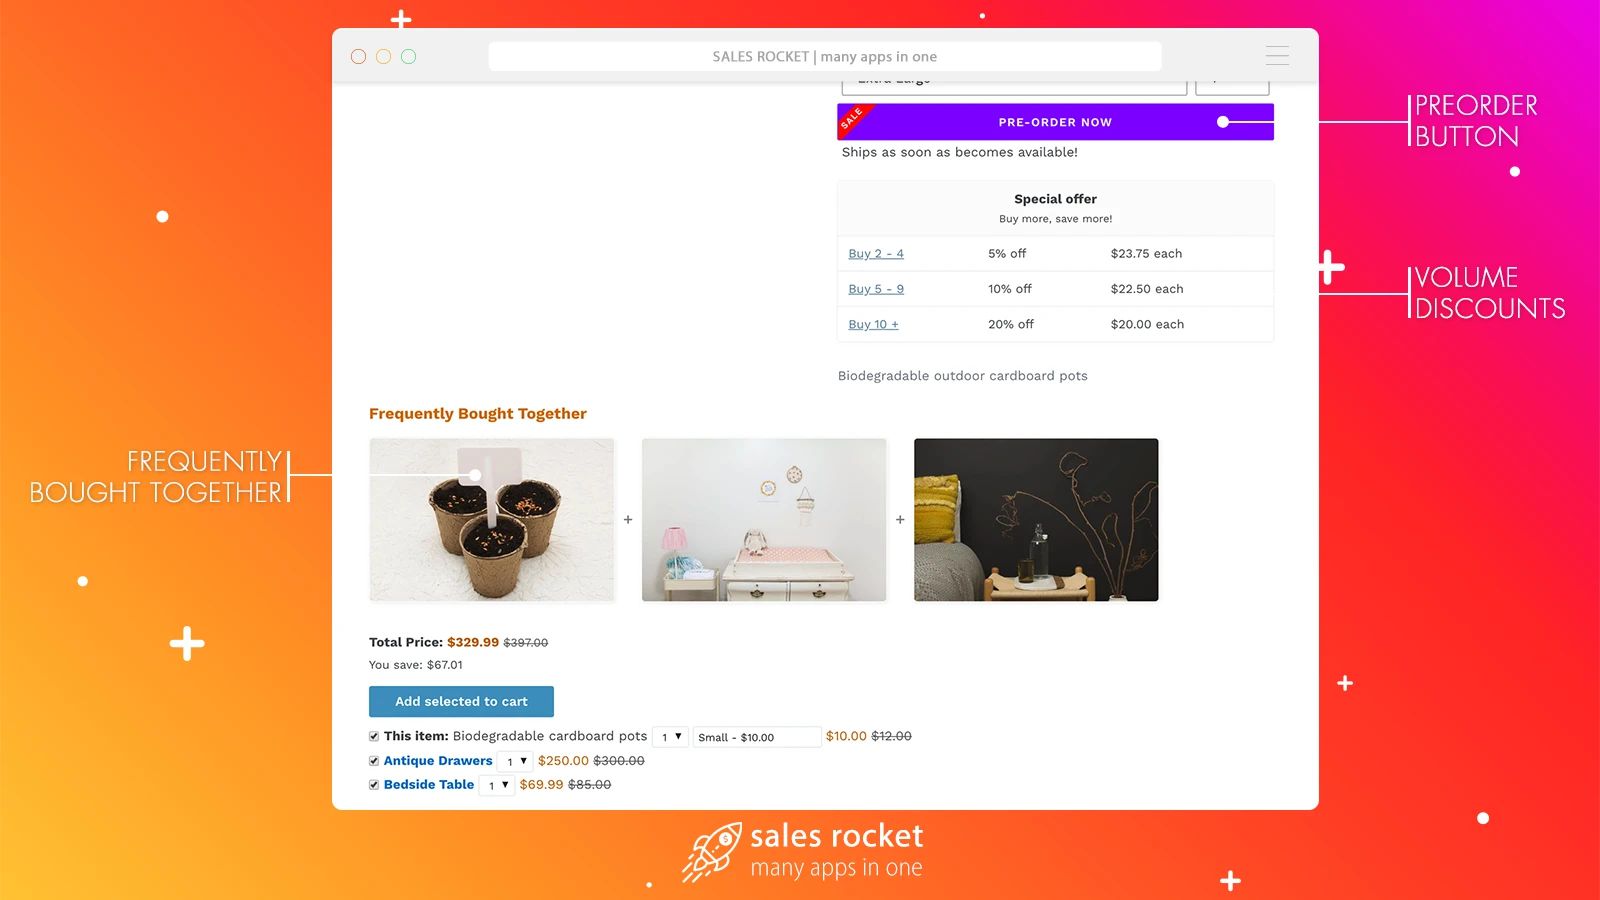Uncheck the Bedside Table checkbox
The height and width of the screenshot is (900, 1600).
pyautogui.click(x=374, y=785)
